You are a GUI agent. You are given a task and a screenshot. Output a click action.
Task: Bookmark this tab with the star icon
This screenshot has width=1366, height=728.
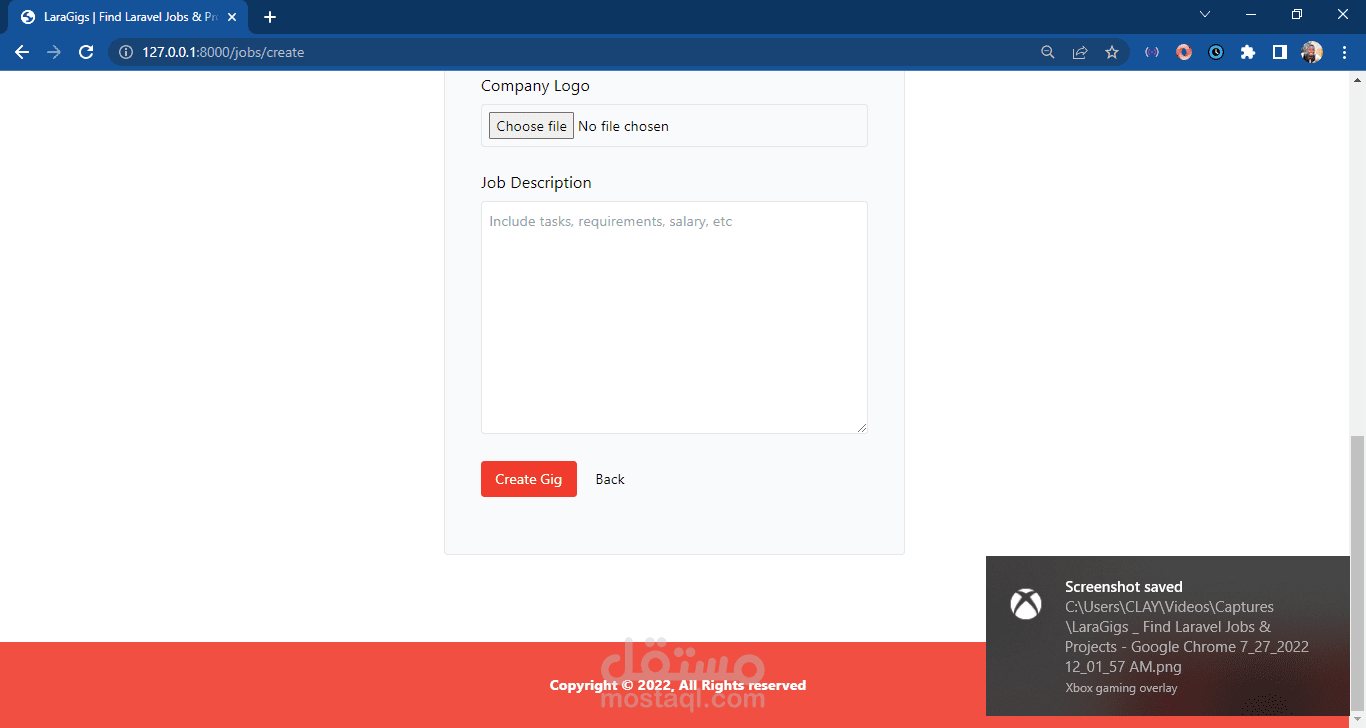(1112, 52)
